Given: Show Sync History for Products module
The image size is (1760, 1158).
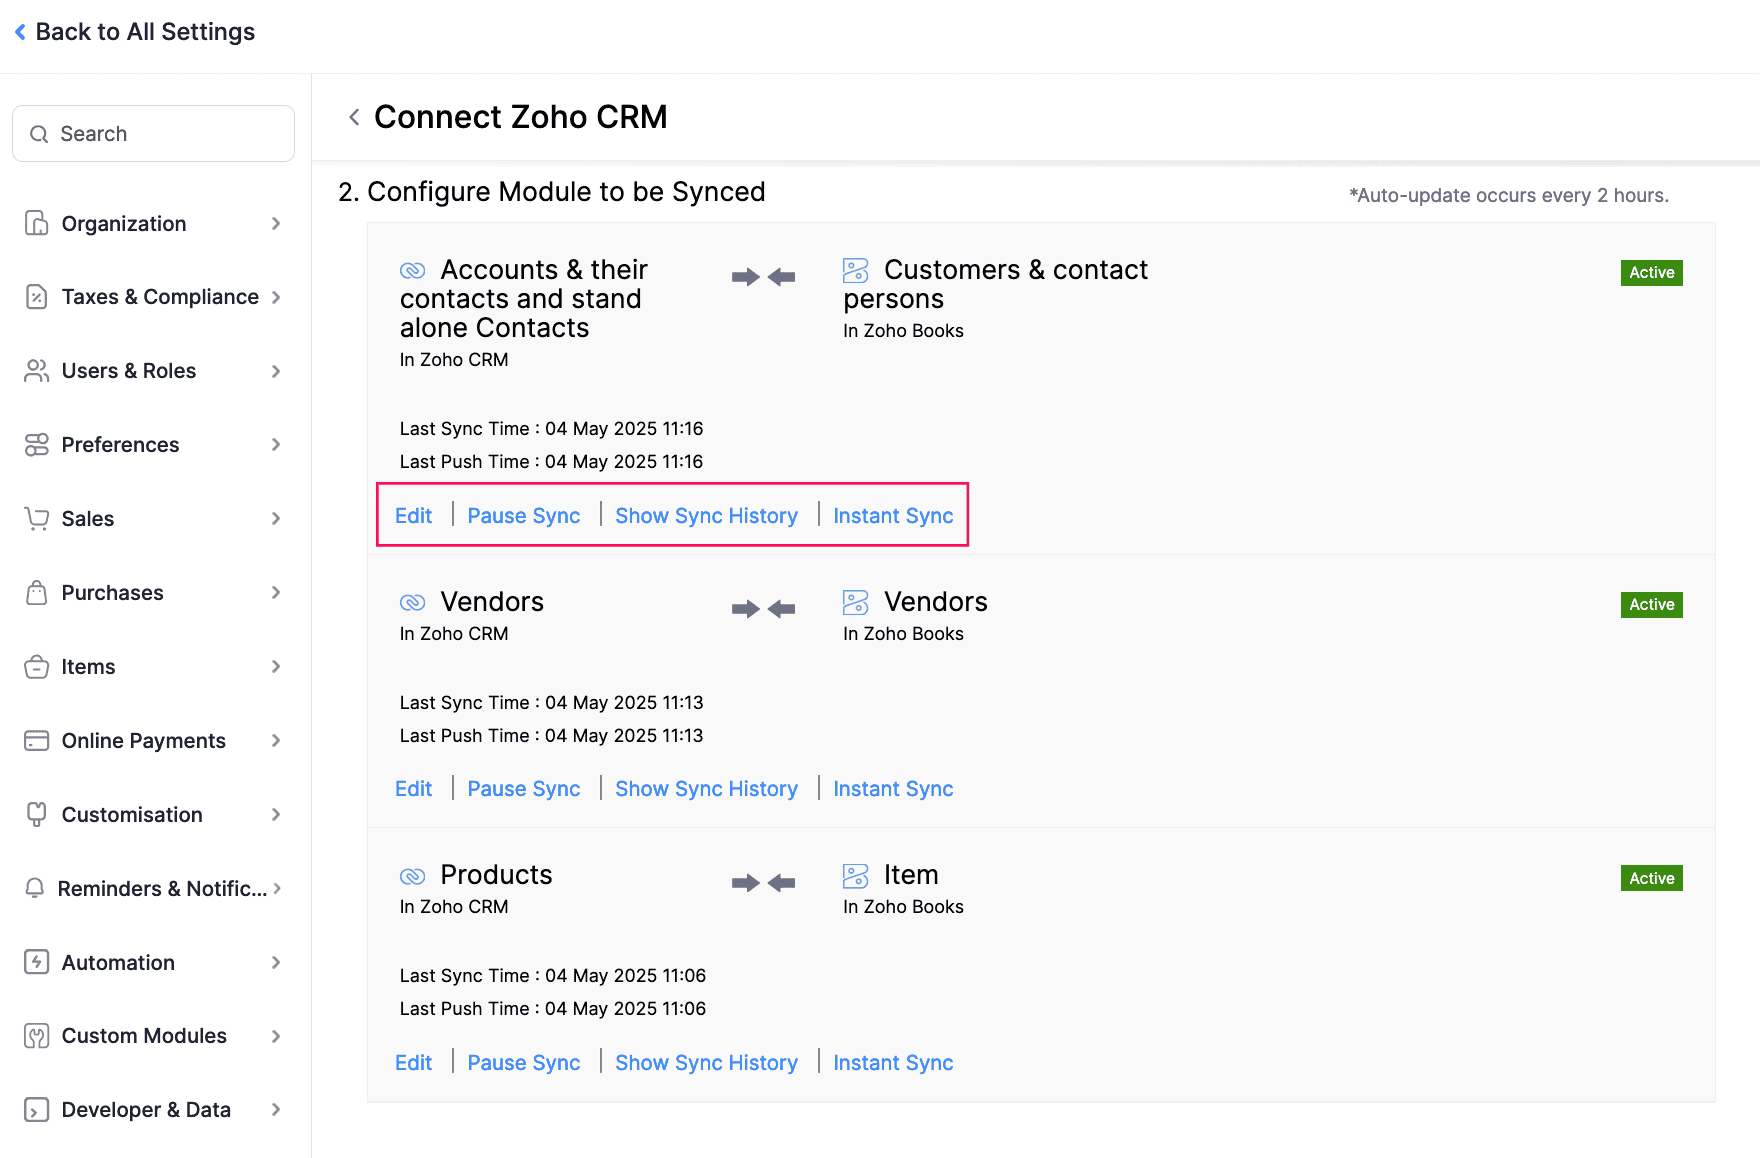Looking at the screenshot, I should tap(706, 1063).
